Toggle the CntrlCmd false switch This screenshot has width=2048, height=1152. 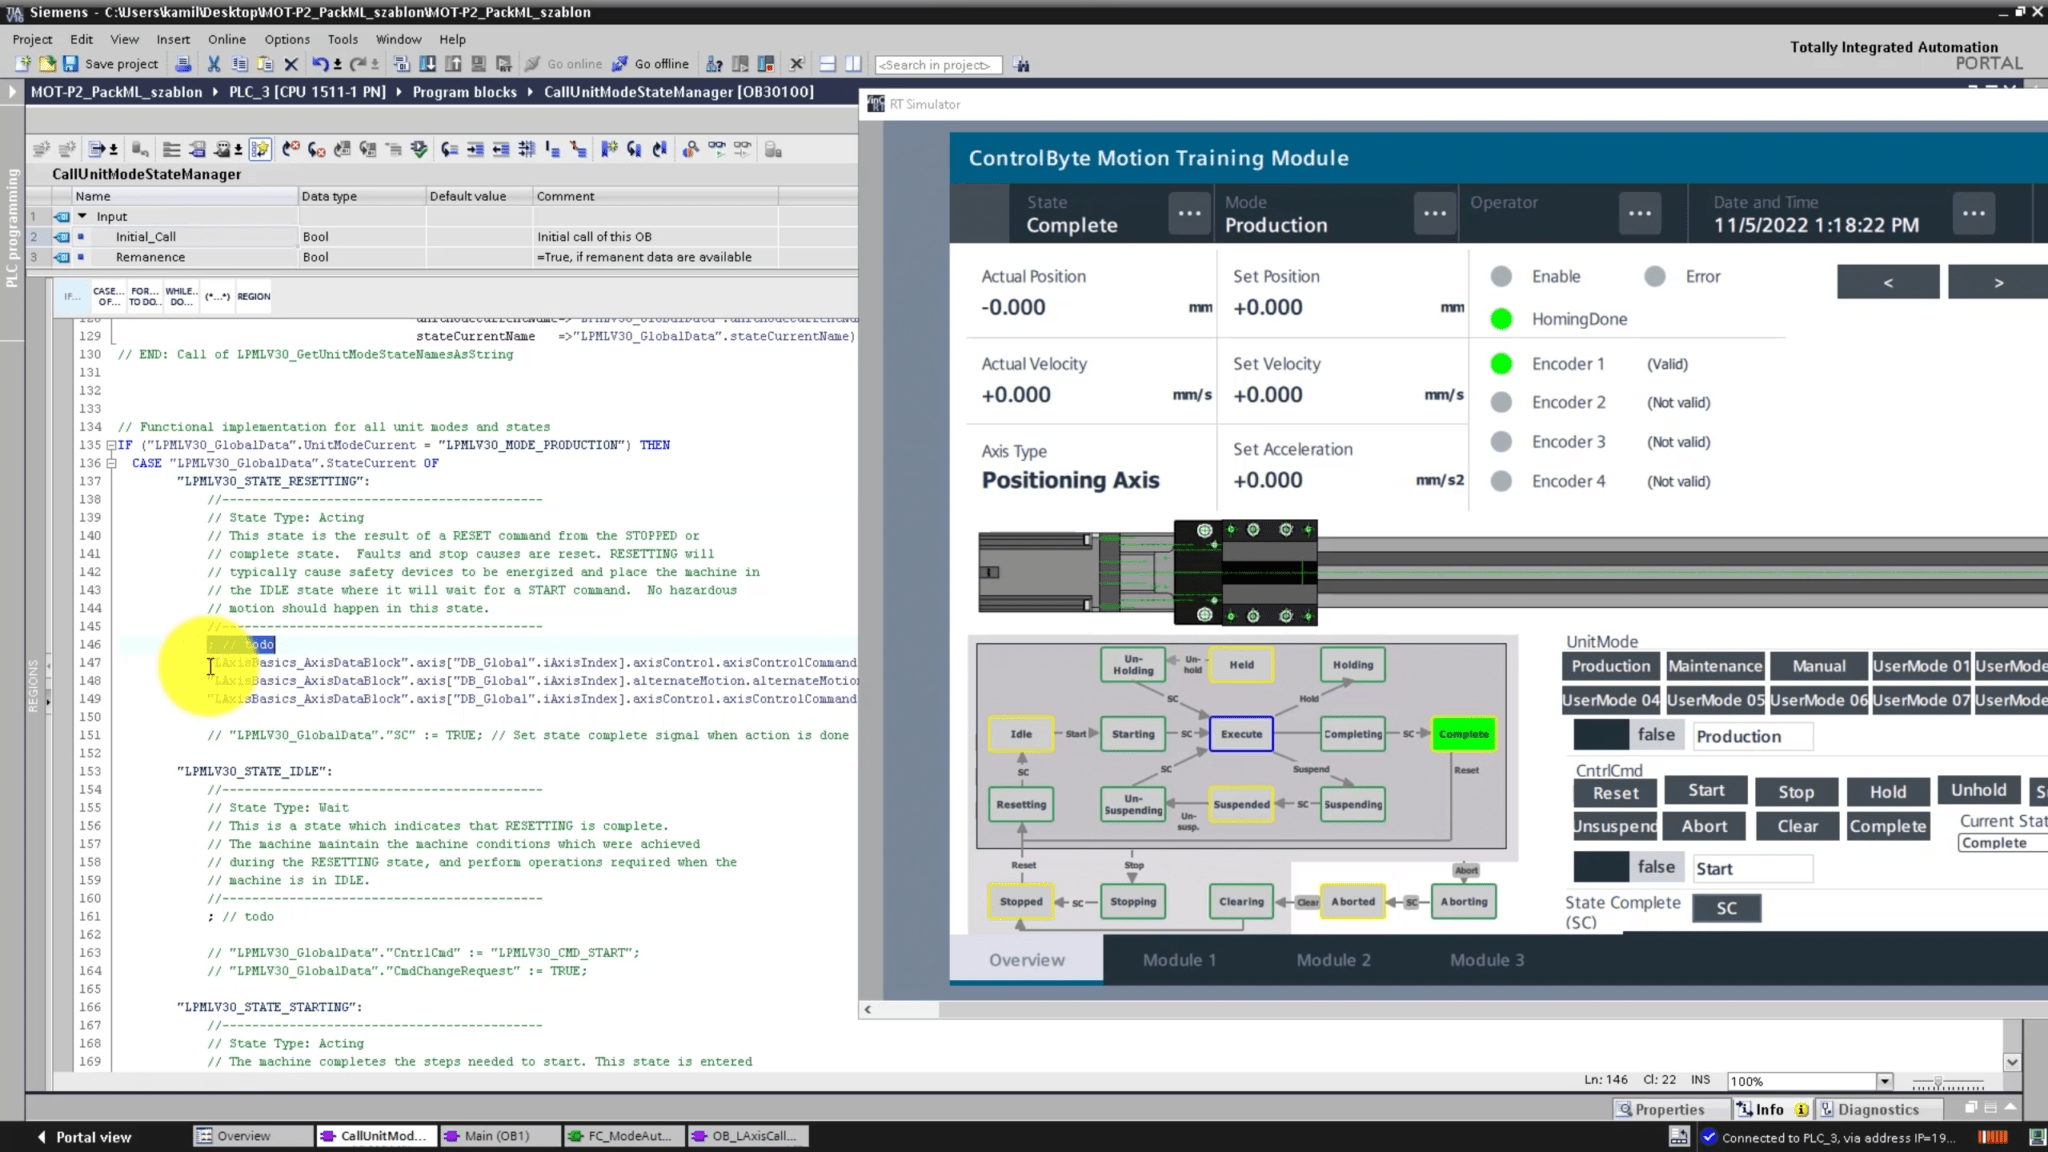click(x=1628, y=867)
